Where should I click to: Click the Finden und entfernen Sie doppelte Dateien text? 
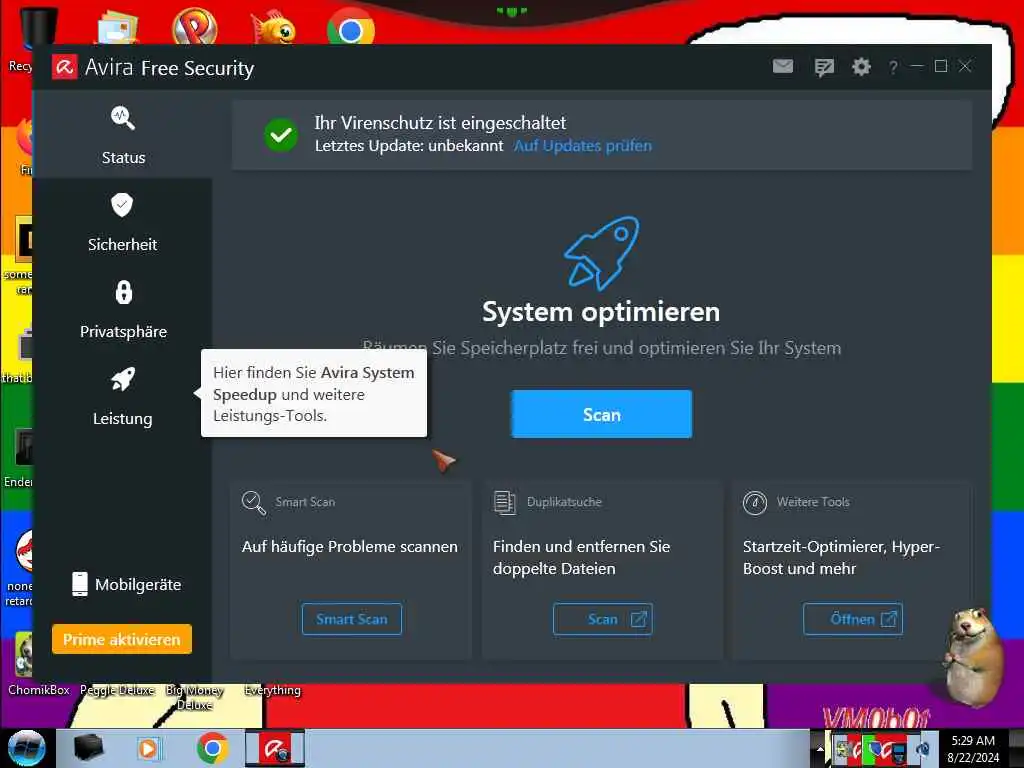pos(582,558)
